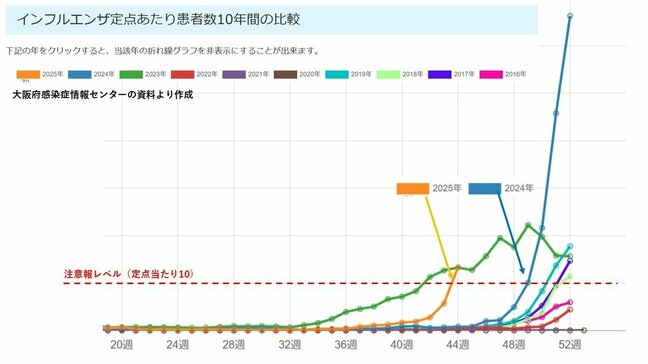Viewport: 648px width, 364px height.
Task: Click the 2024年 blue line's highest data point
Action: pos(570,16)
